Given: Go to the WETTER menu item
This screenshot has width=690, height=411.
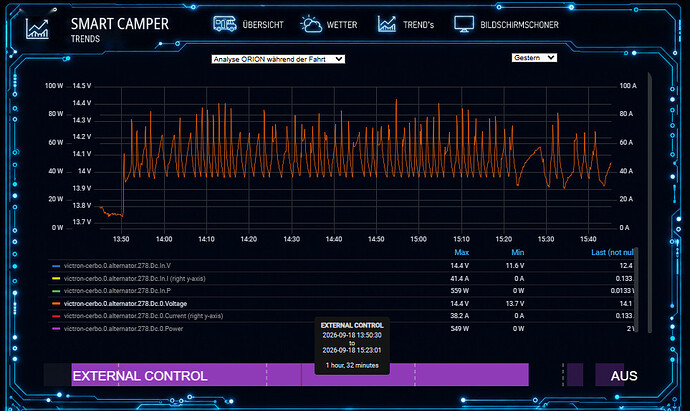Looking at the screenshot, I should pyautogui.click(x=342, y=25).
